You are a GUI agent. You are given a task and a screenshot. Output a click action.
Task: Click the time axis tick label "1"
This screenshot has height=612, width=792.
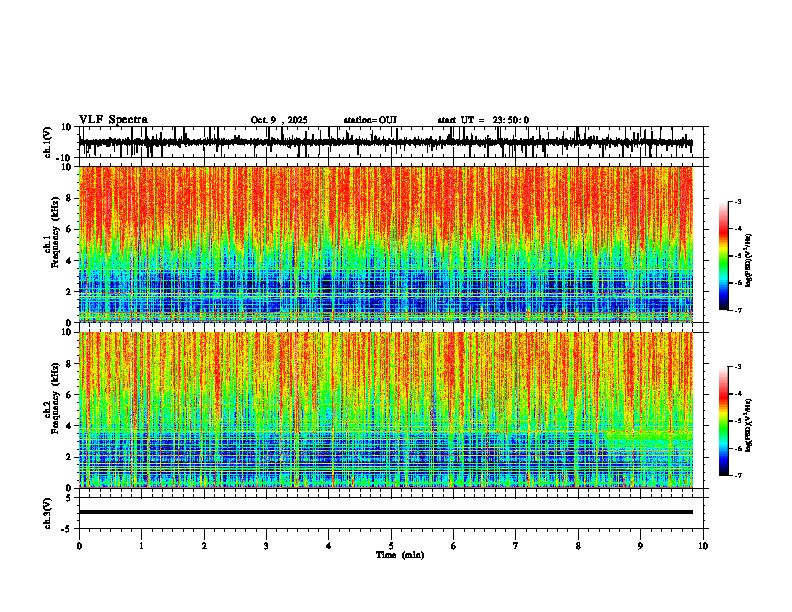(x=141, y=546)
